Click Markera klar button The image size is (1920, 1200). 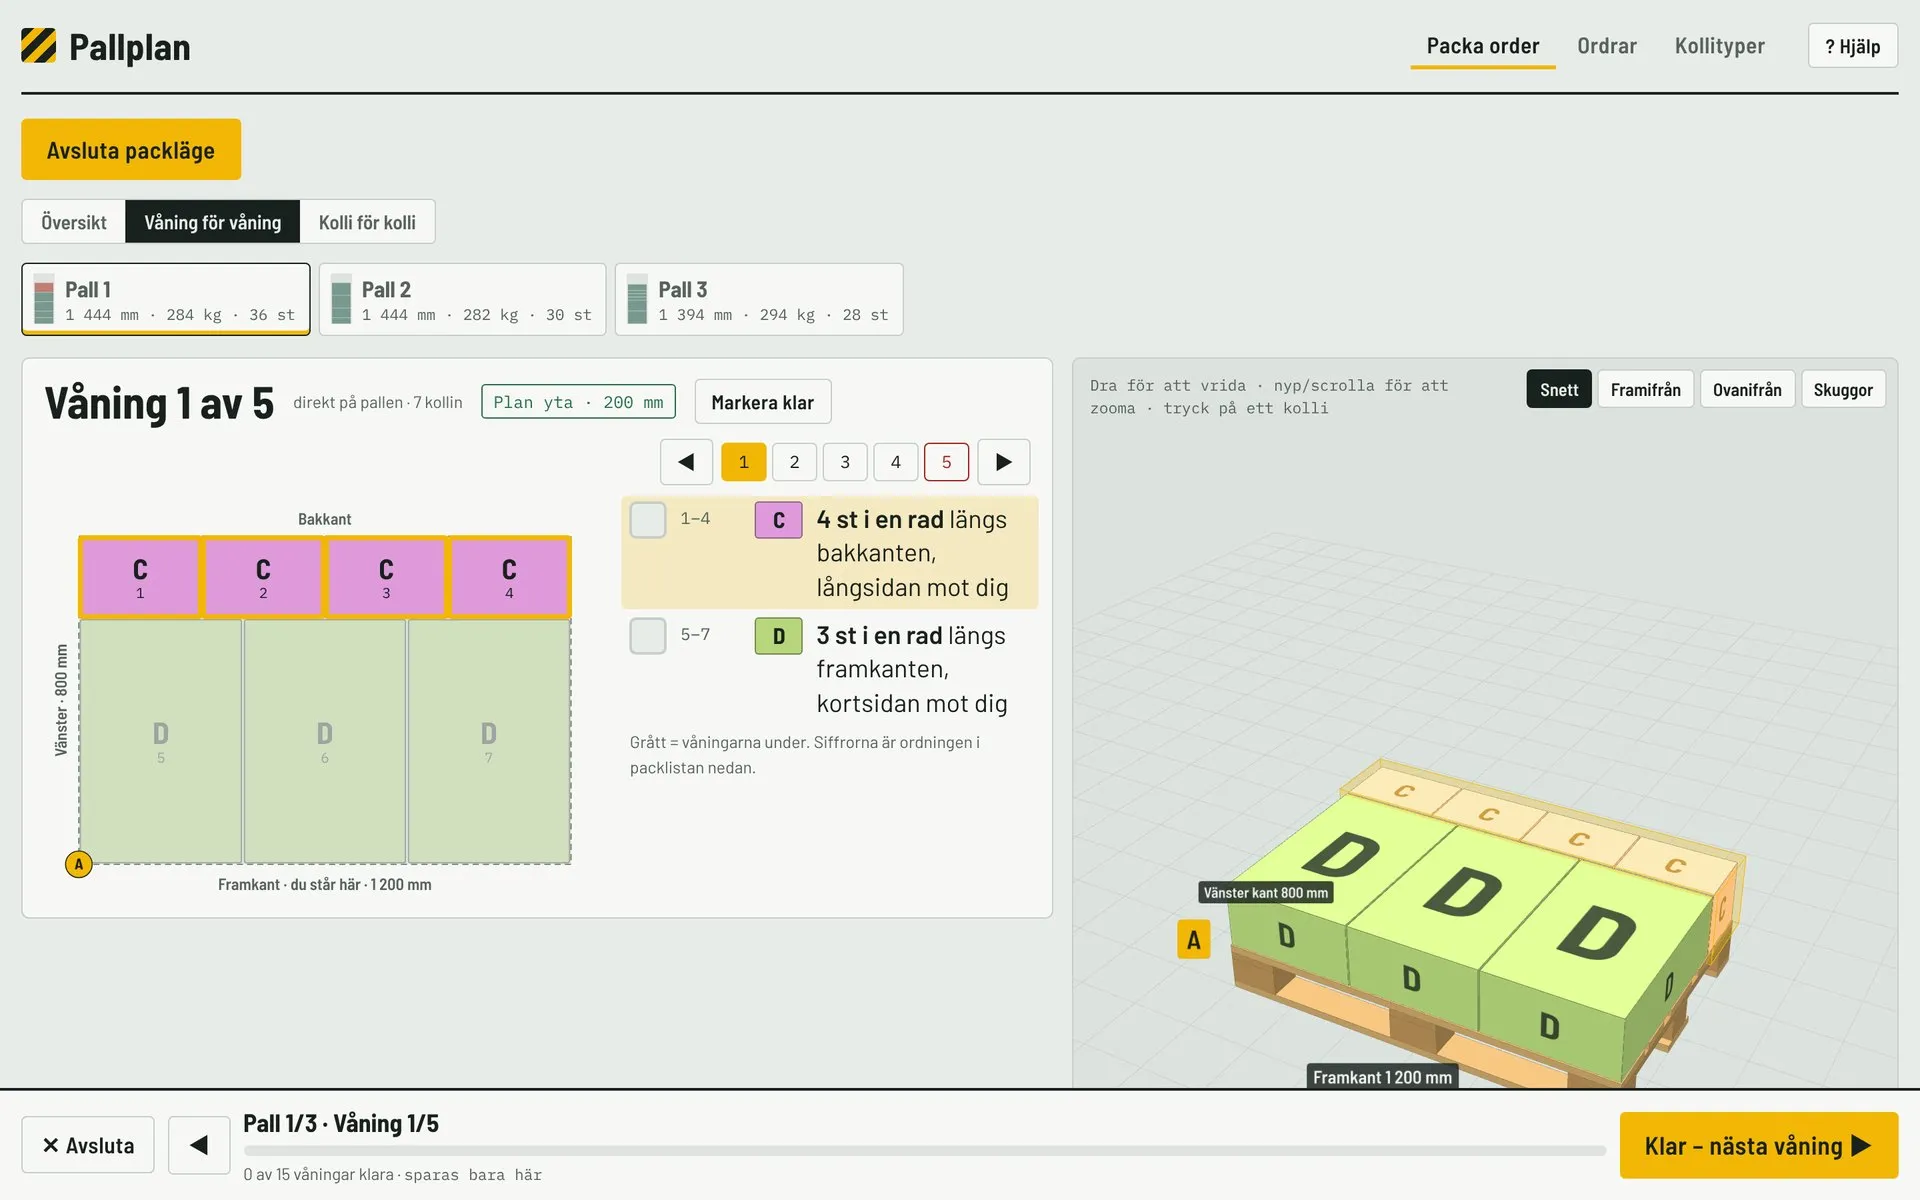(762, 402)
